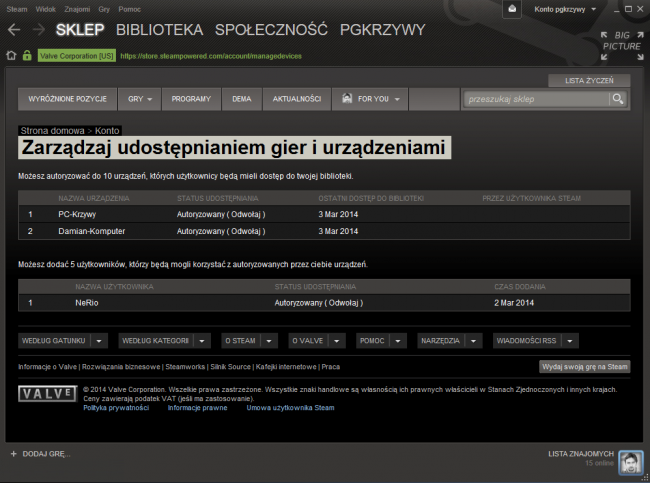The image size is (650, 483).
Task: Open Silnik Source footer link
Action: click(230, 367)
